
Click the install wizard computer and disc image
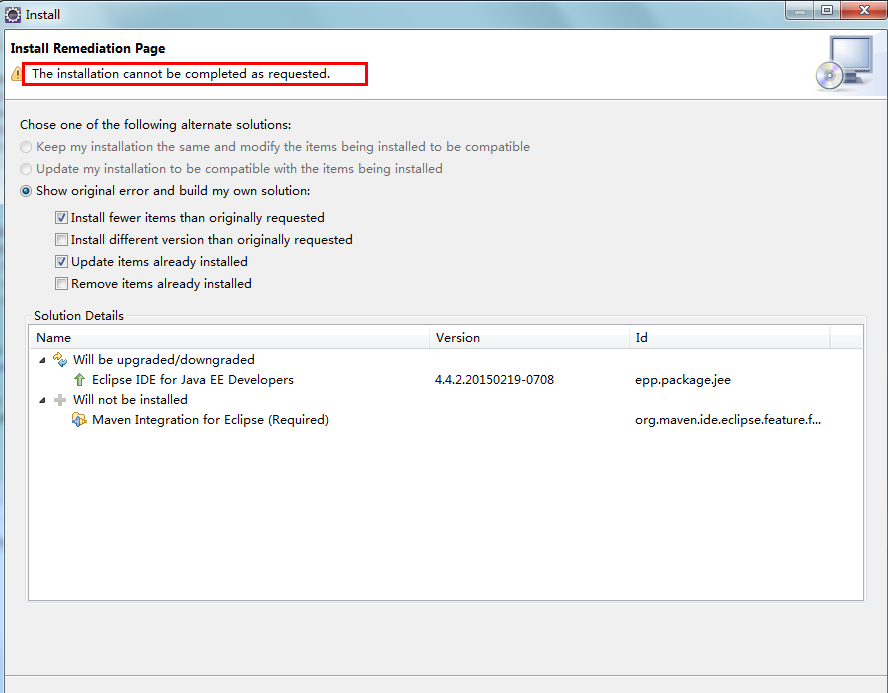pos(845,63)
